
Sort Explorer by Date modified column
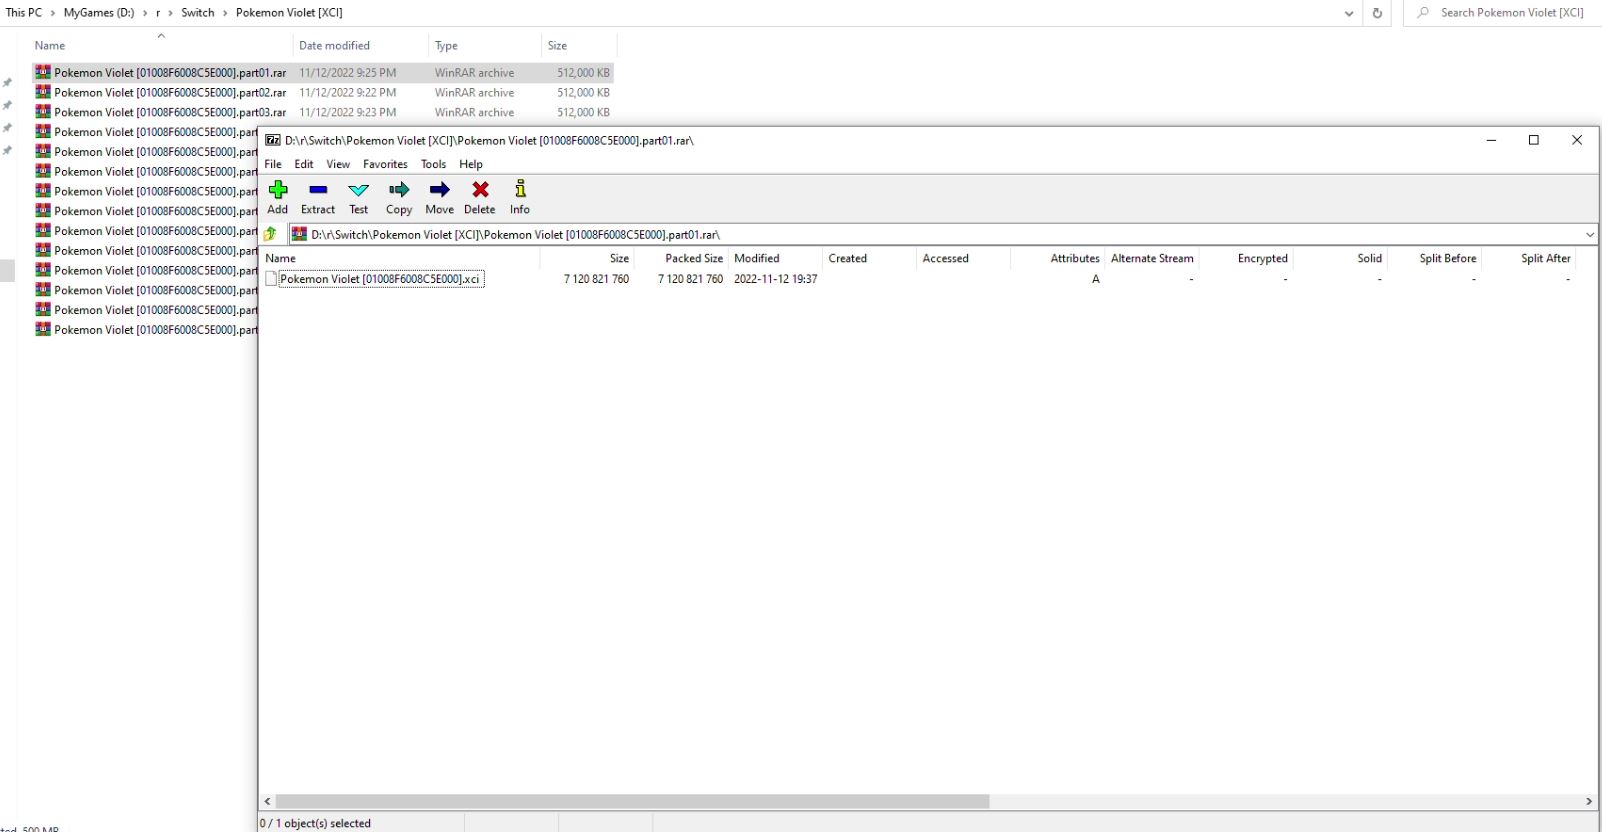[360, 45]
